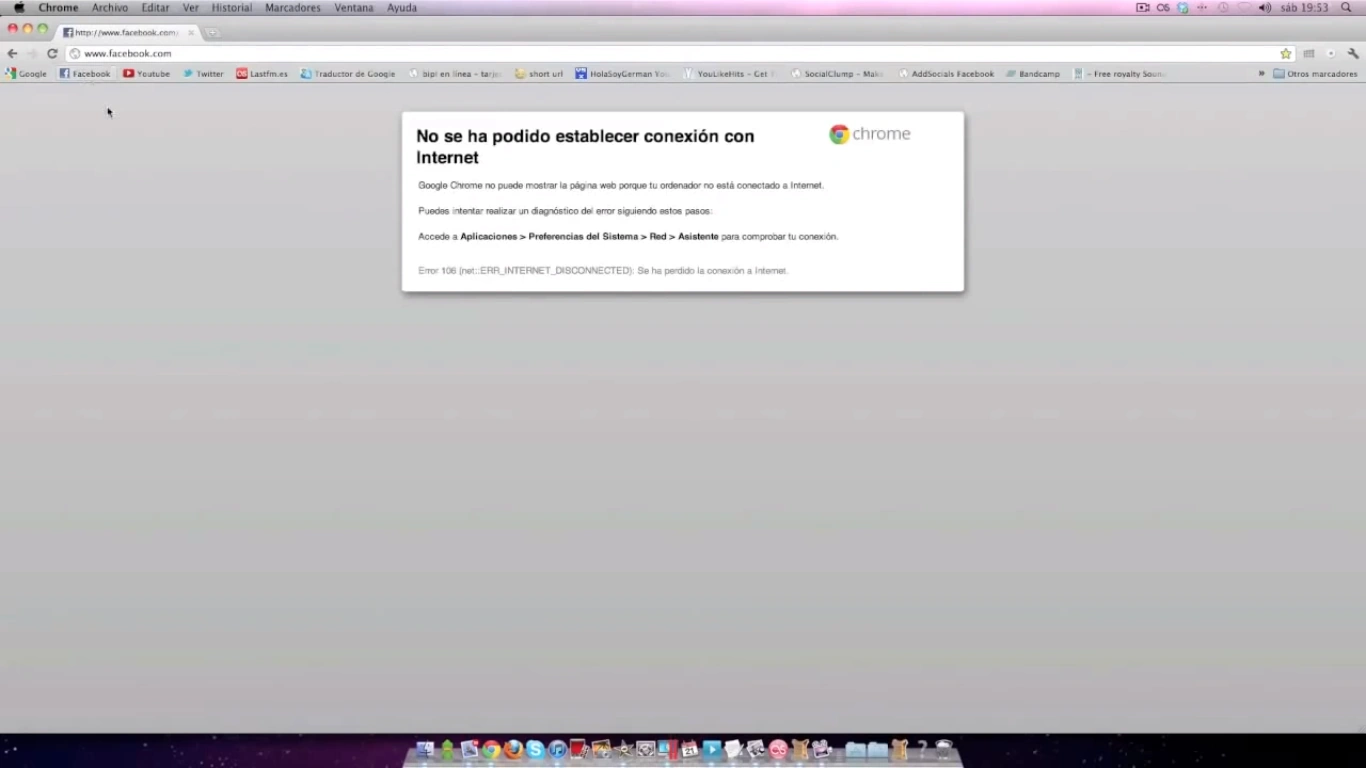Launch Skype from the dock
1366x768 pixels.
tap(535, 749)
